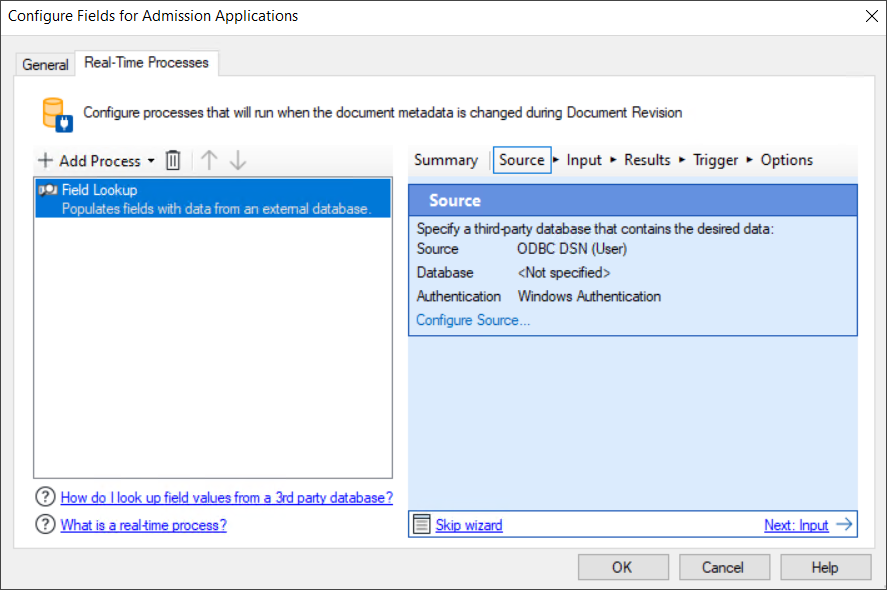Image resolution: width=887 pixels, height=590 pixels.
Task: Click the Field Lookup binoculars icon
Action: (49, 190)
